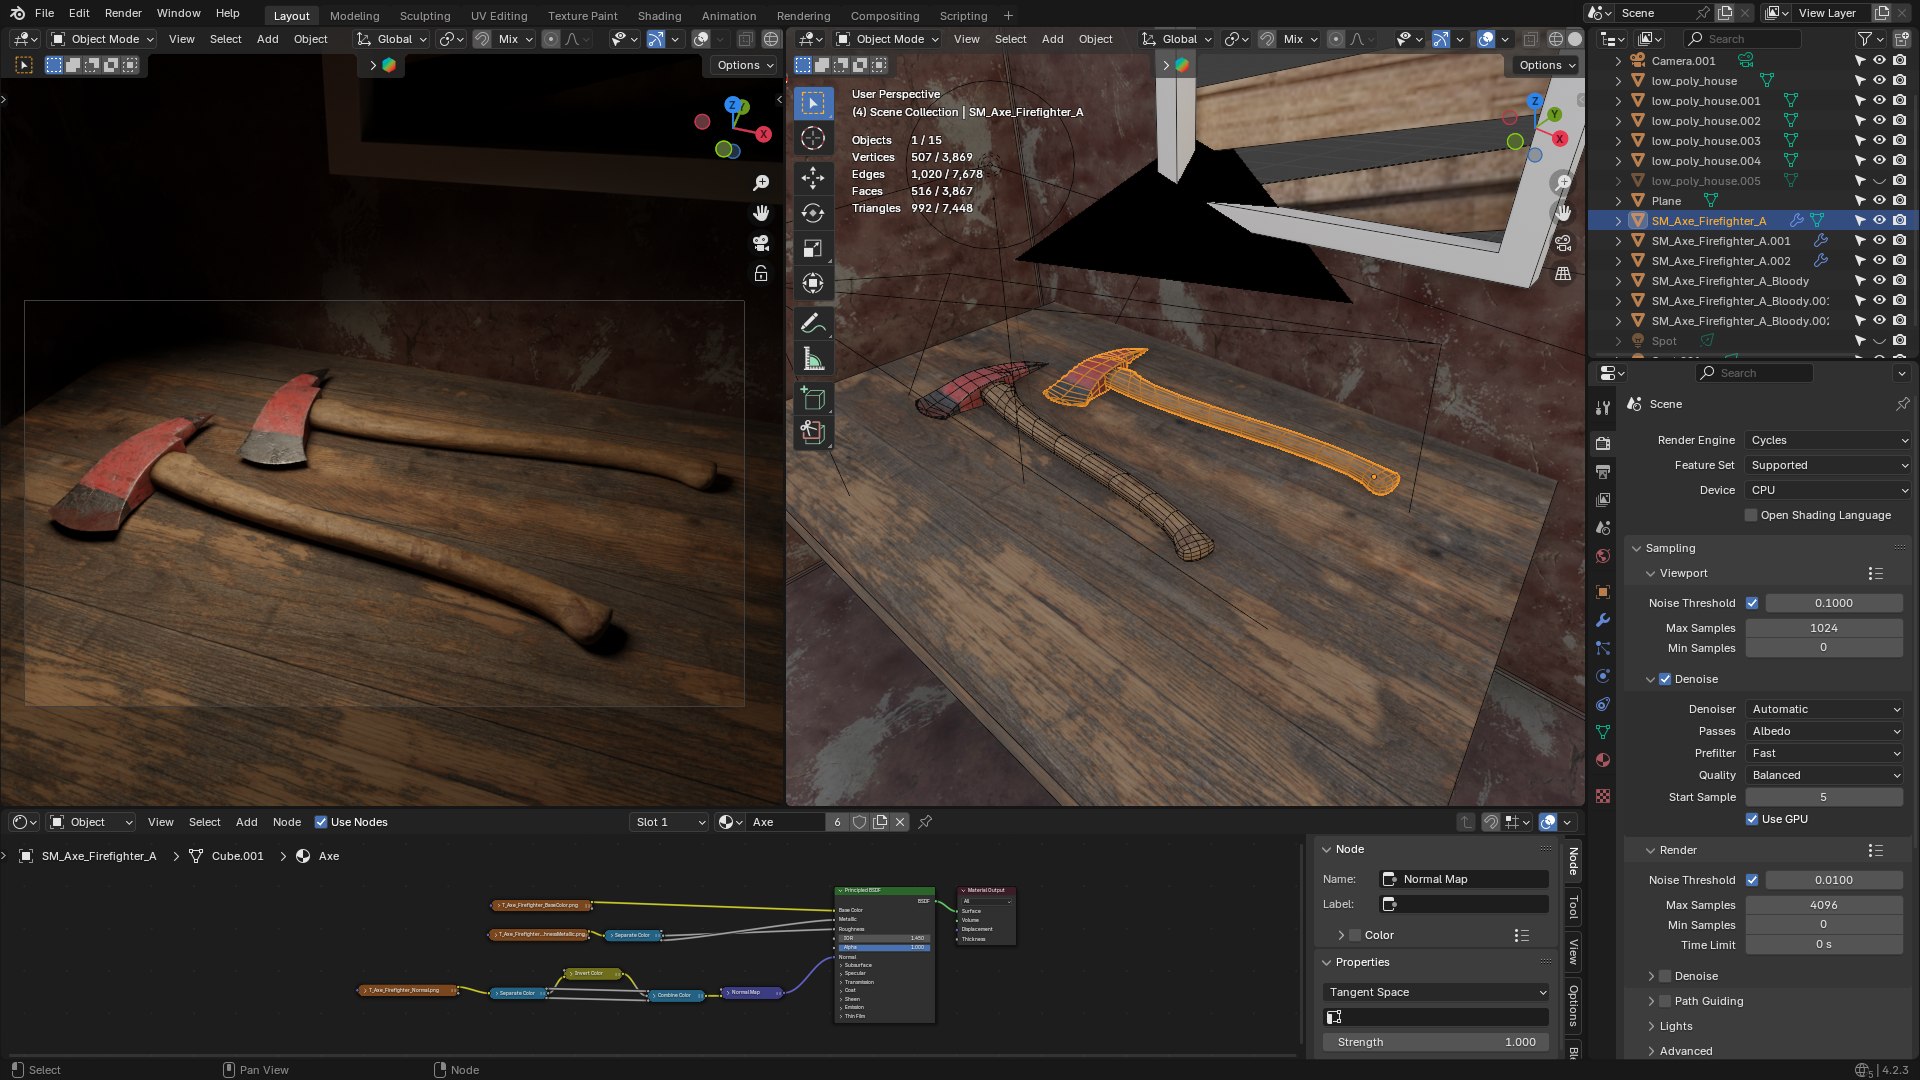Image resolution: width=1920 pixels, height=1080 pixels.
Task: Click the fake user shield icon for Axe
Action: click(x=859, y=822)
